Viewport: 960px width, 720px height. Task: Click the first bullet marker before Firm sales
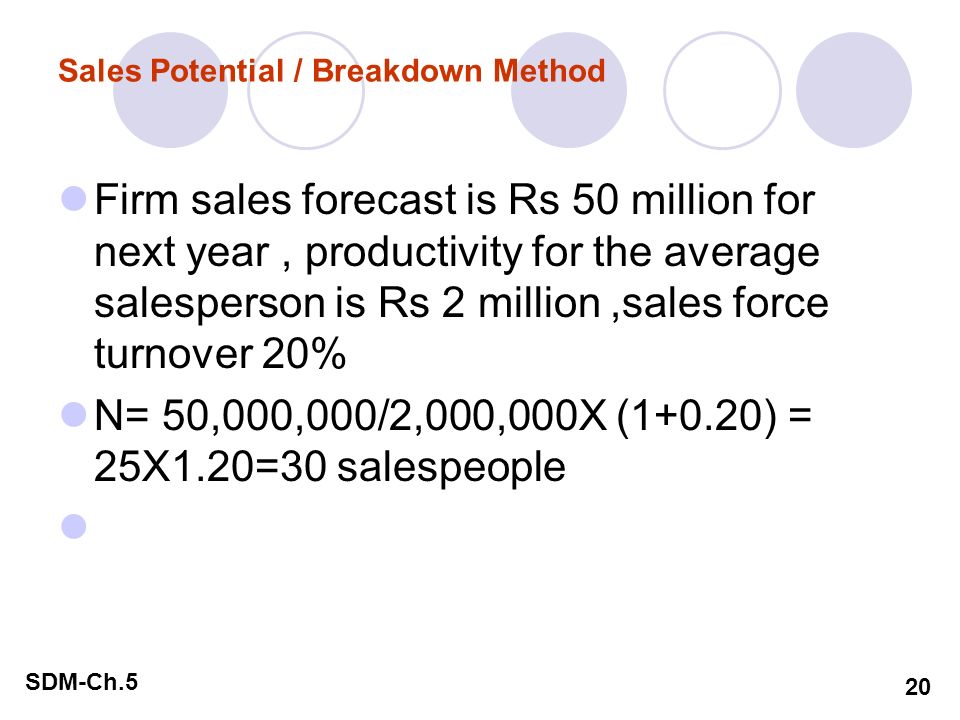(x=74, y=198)
